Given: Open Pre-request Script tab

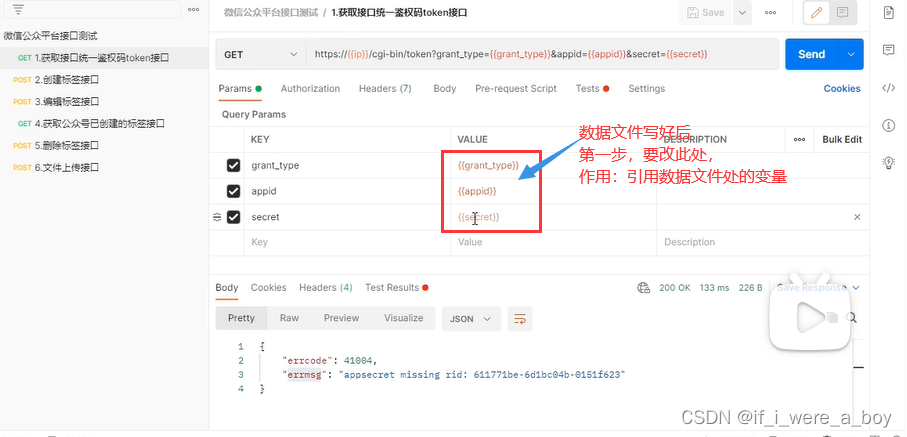Looking at the screenshot, I should [515, 89].
